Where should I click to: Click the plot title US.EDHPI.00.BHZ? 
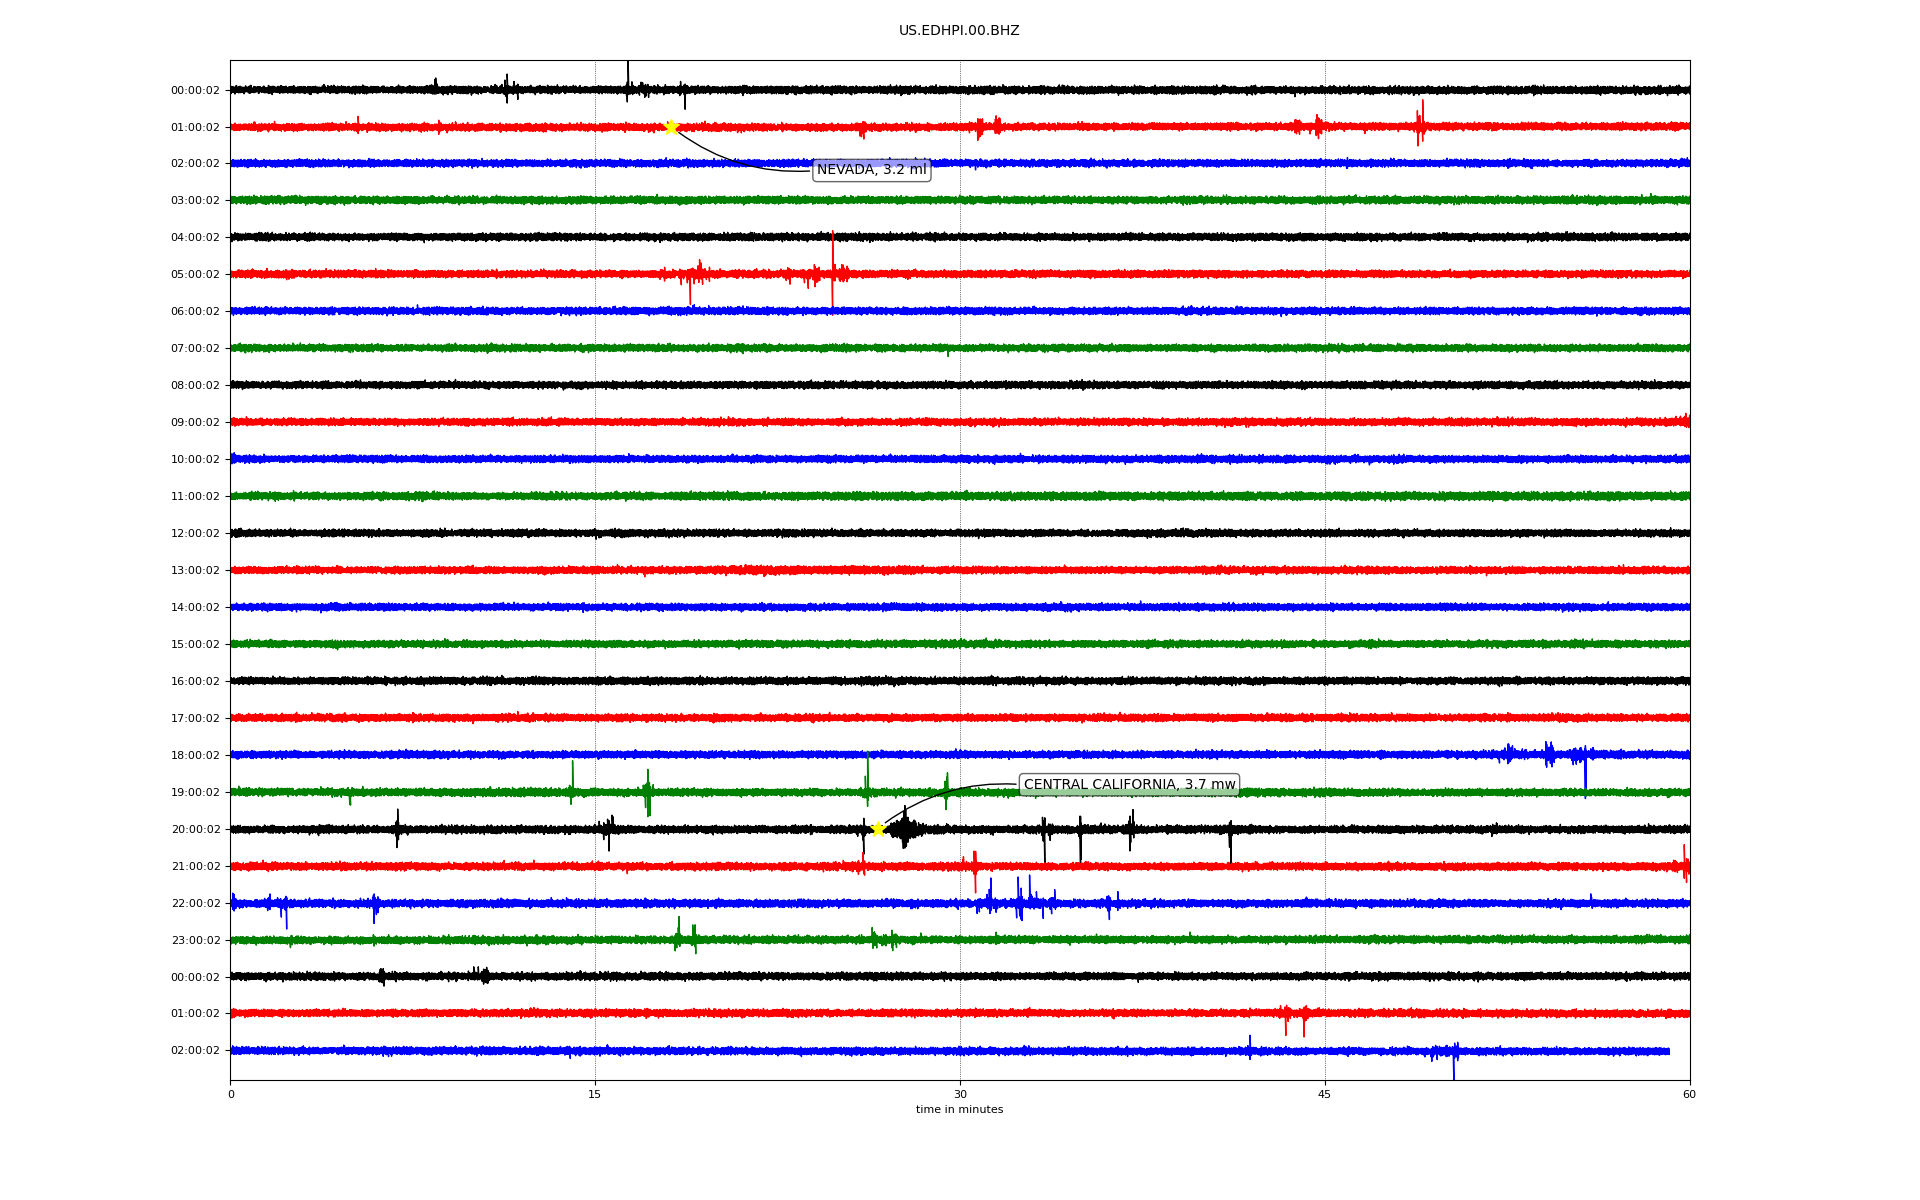959,31
